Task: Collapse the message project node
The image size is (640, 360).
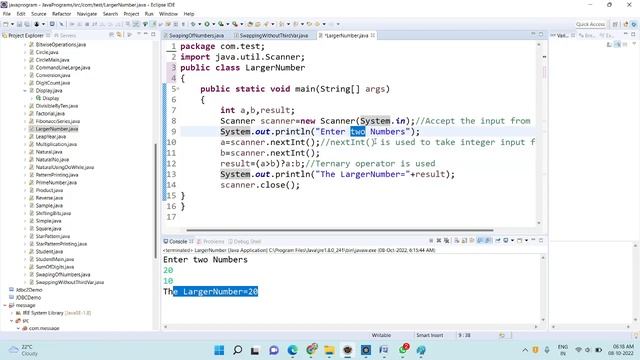Action: (x=4, y=305)
